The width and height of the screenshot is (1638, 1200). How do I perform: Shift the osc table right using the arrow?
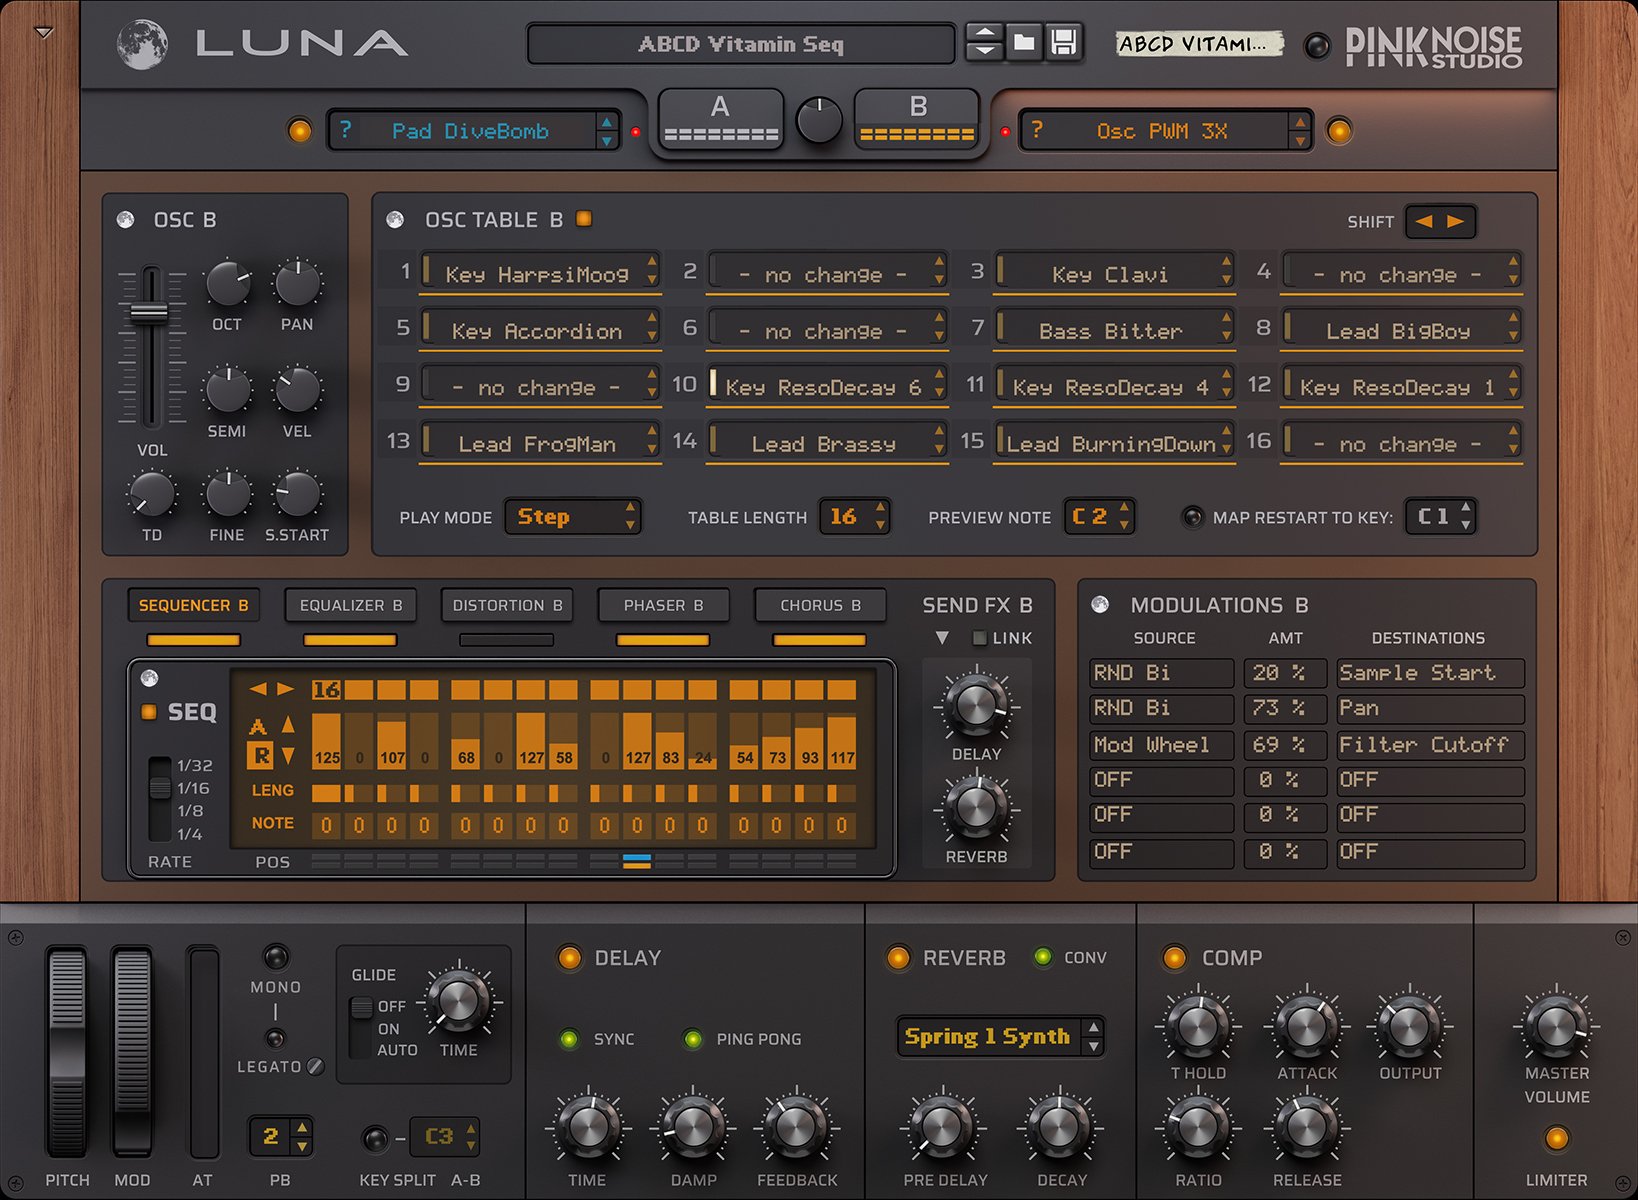point(1456,221)
